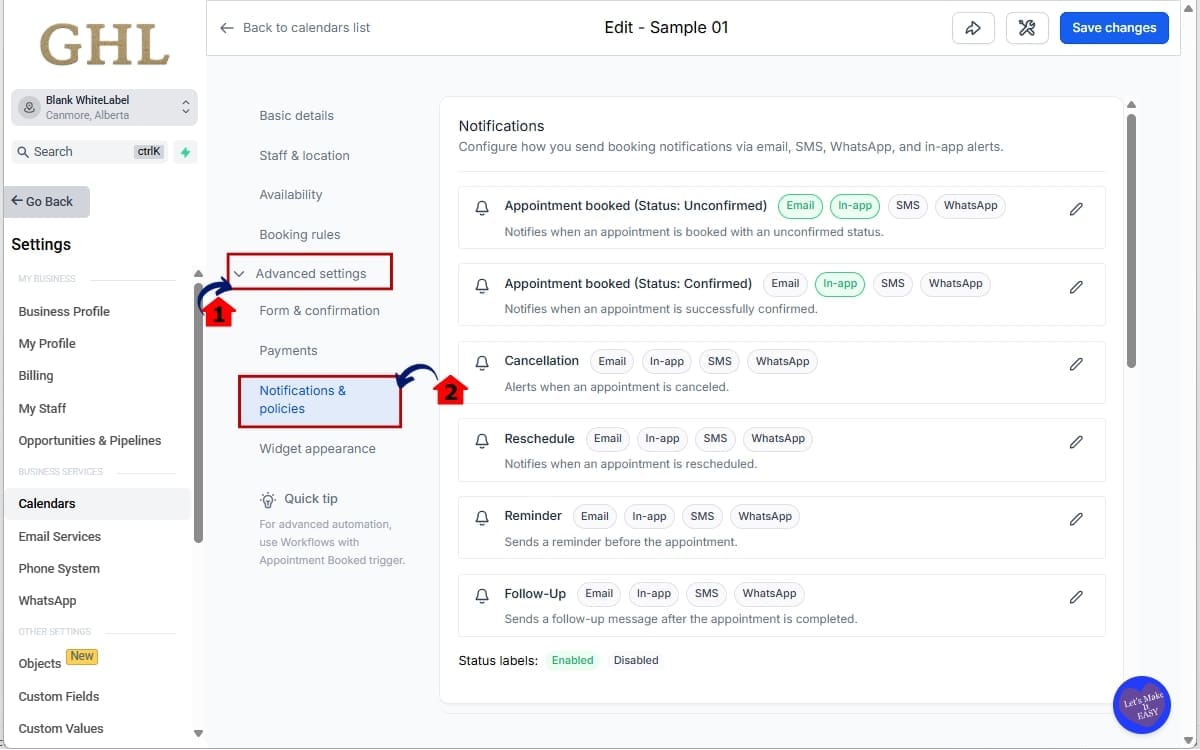This screenshot has height=750, width=1200.
Task: Edit the Cancellation notification pencil icon
Action: (x=1076, y=364)
